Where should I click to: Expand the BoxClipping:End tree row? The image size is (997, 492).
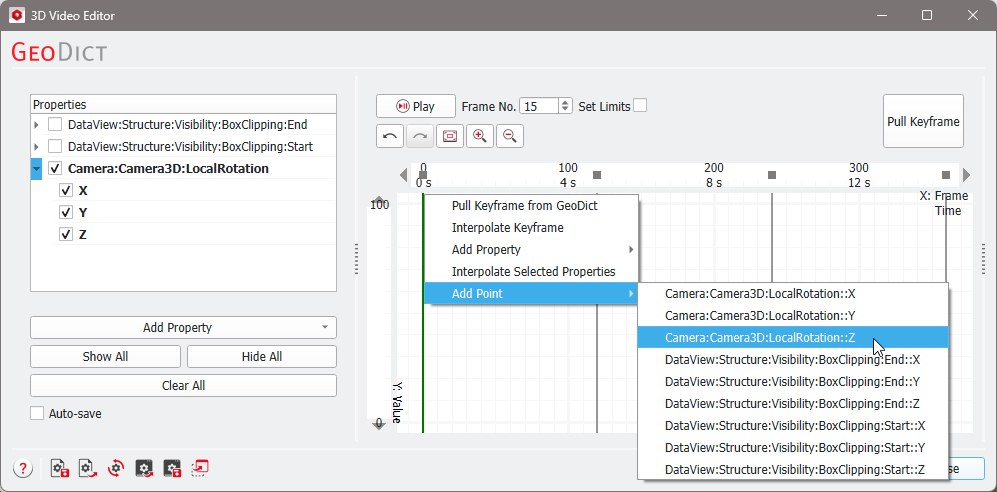click(36, 125)
